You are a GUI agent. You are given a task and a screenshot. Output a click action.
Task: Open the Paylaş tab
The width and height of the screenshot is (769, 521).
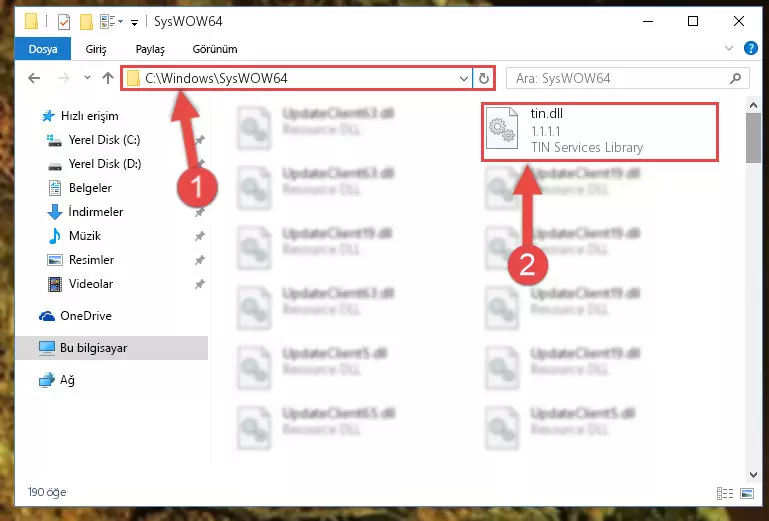(150, 49)
